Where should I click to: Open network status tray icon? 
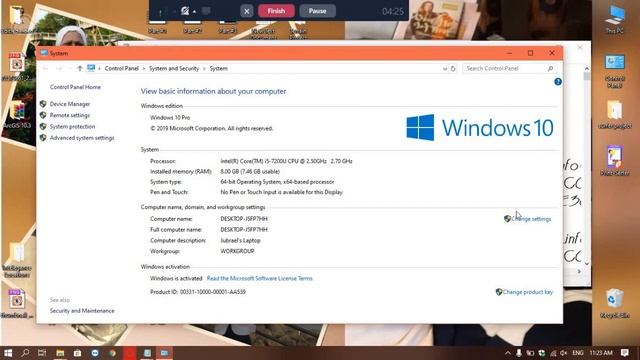(x=553, y=353)
